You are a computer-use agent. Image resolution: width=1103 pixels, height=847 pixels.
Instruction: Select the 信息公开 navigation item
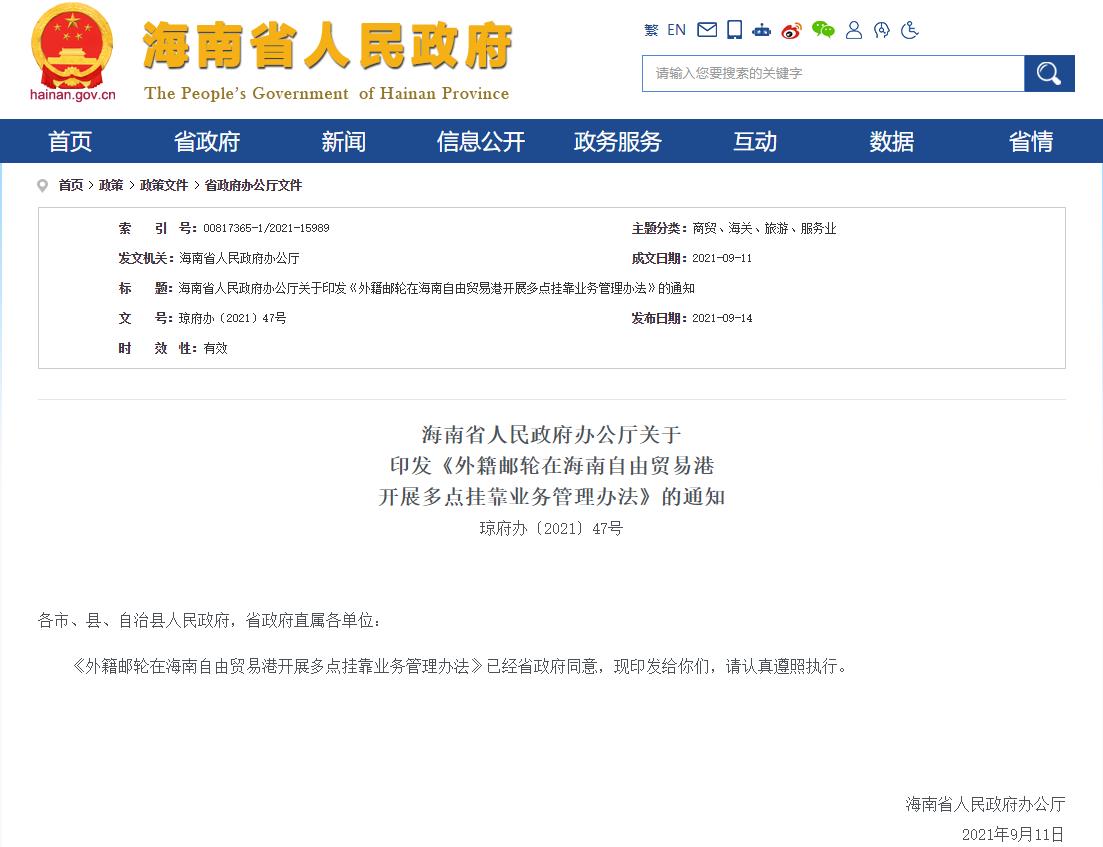tap(481, 142)
